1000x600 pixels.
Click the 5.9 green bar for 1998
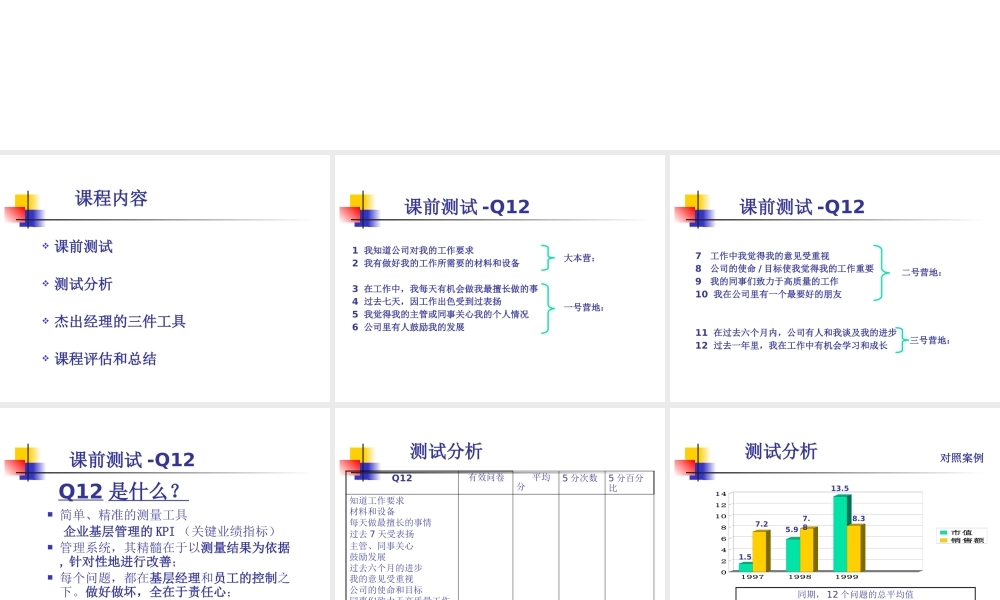click(793, 555)
